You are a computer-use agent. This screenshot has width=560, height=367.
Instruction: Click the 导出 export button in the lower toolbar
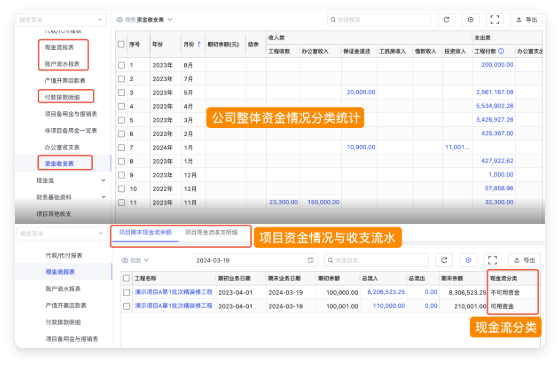point(524,260)
